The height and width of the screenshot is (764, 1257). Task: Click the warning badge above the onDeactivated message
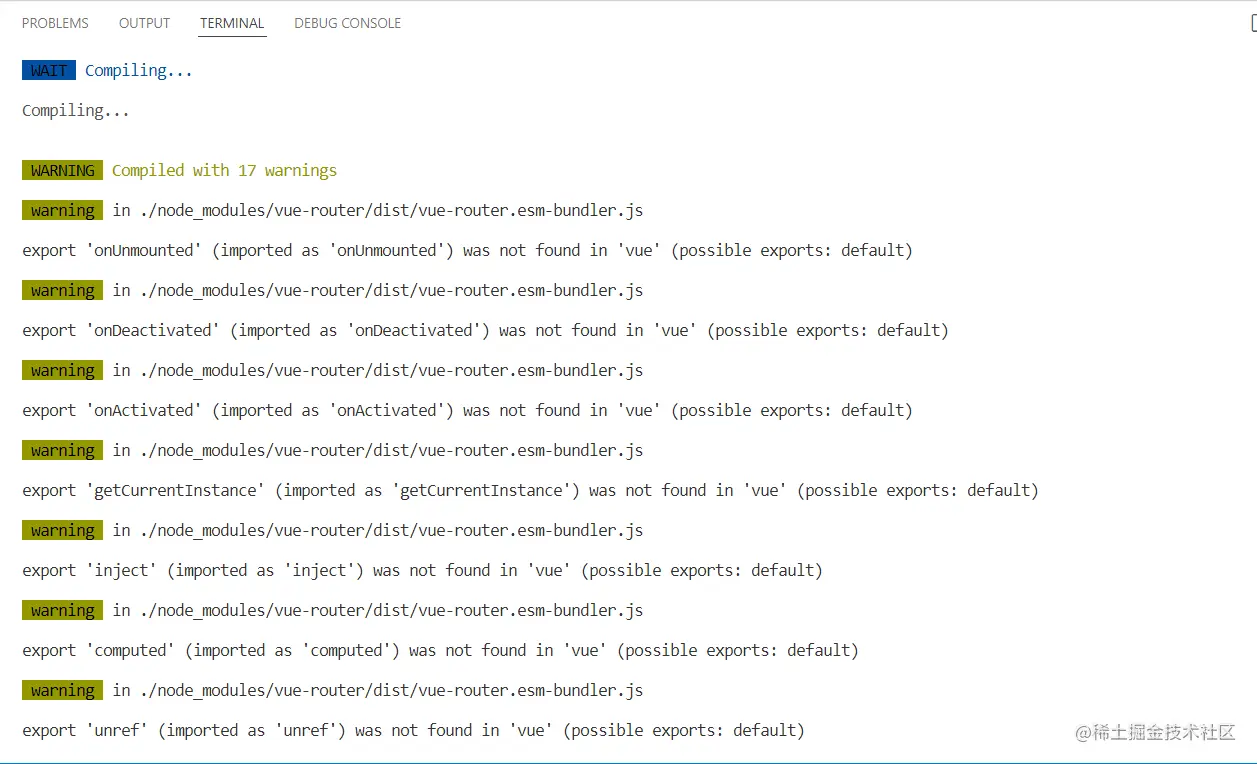point(62,290)
